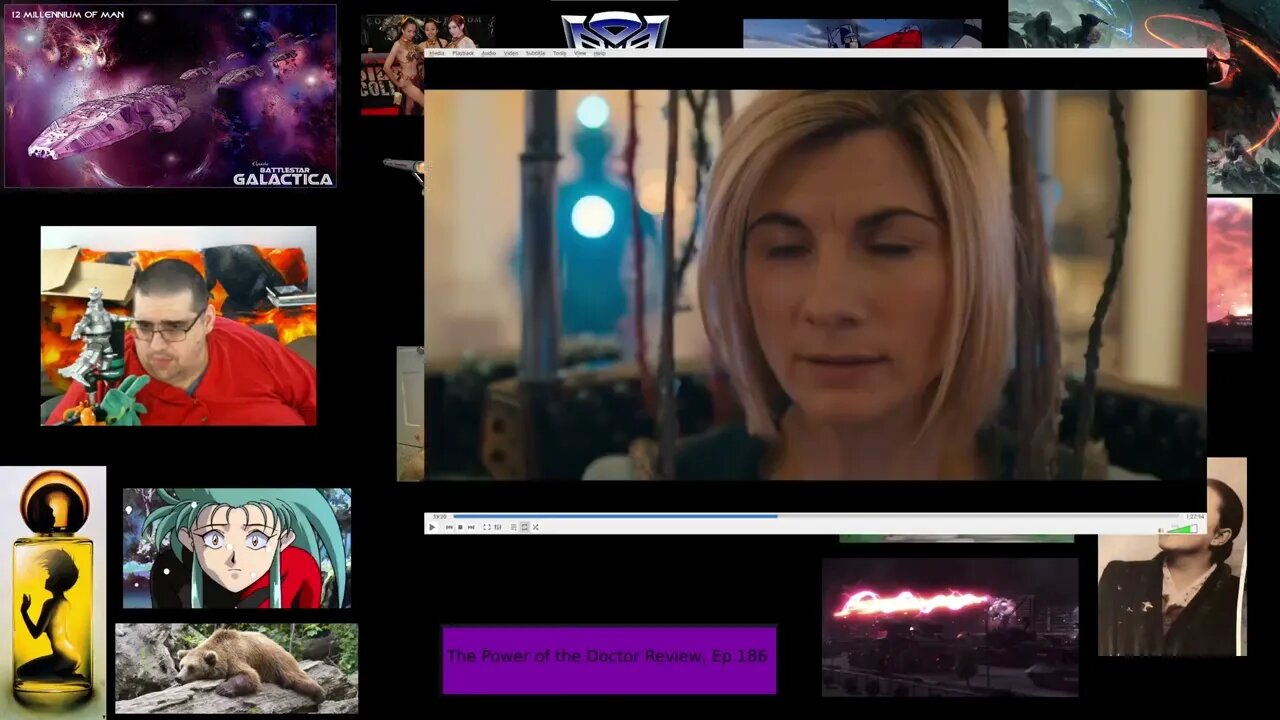Click the yellow perfume bottle image
The height and width of the screenshot is (720, 1280).
tap(53, 592)
